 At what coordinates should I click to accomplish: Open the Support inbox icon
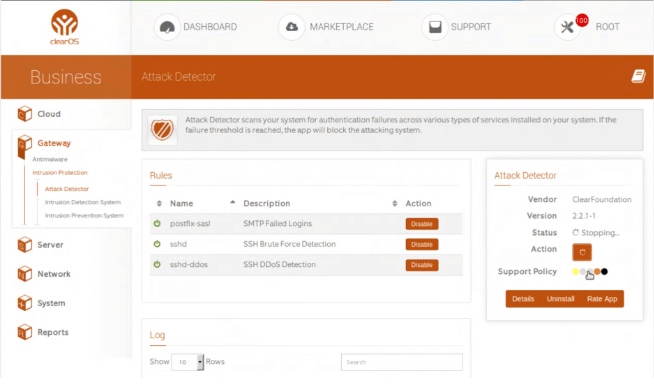click(435, 27)
